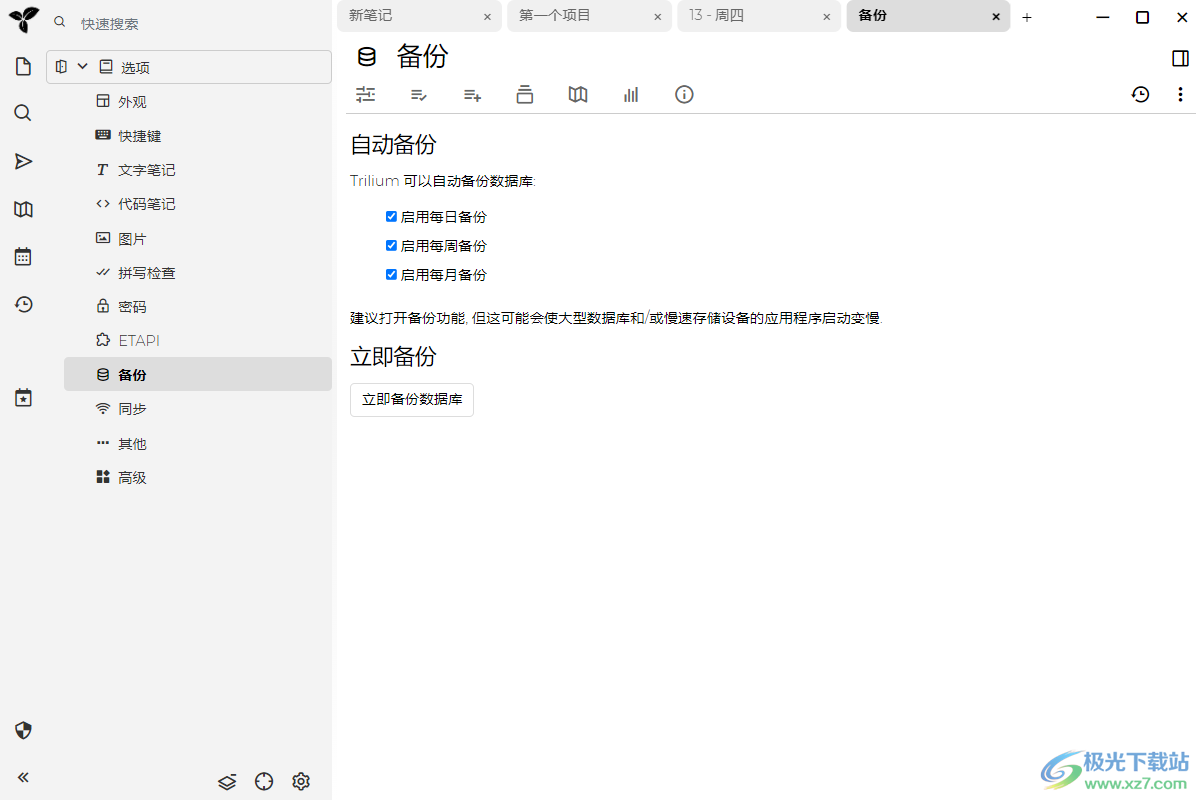Screen dimensions: 1200x800
Task: Add a new tab with plus button
Action: (1027, 17)
